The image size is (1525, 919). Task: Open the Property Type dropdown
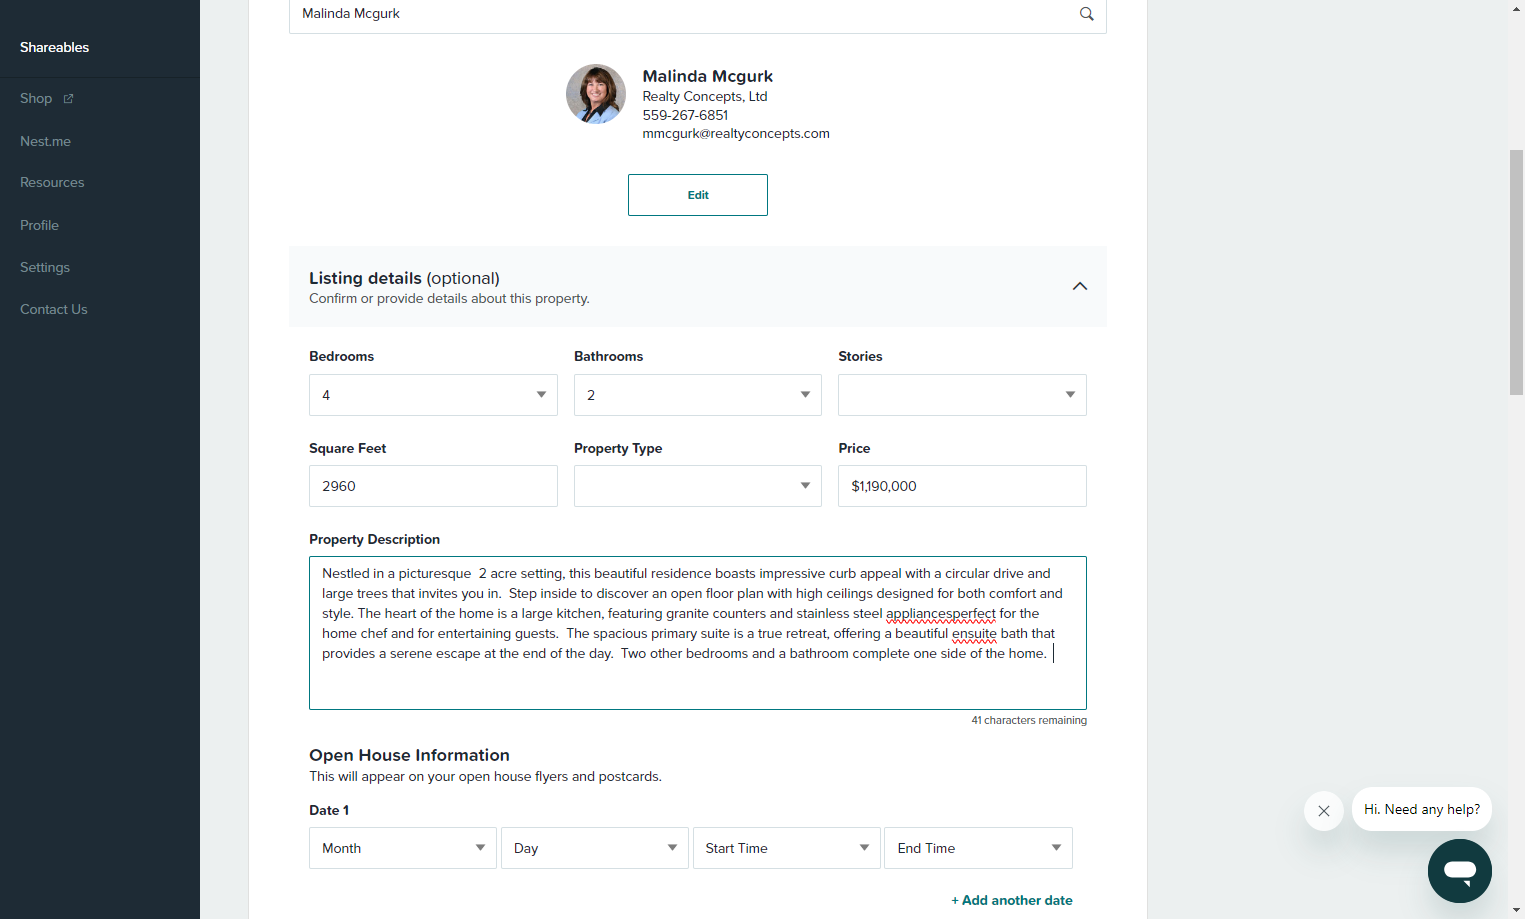[x=698, y=486]
